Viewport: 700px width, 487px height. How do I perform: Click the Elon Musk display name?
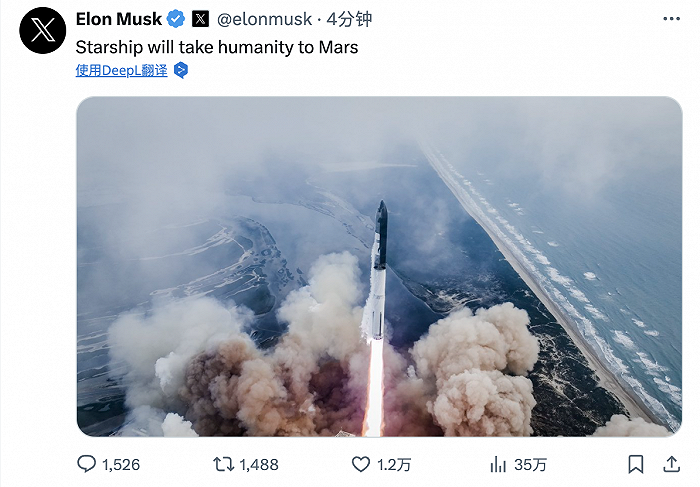119,19
